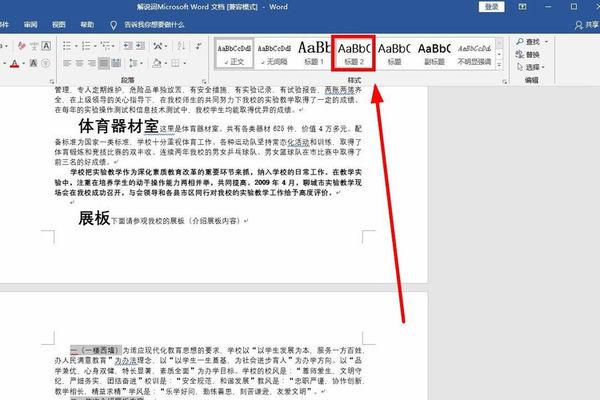600x400 pixels.
Task: Switch to the 审阅 (Review) tab
Action: [x=30, y=25]
